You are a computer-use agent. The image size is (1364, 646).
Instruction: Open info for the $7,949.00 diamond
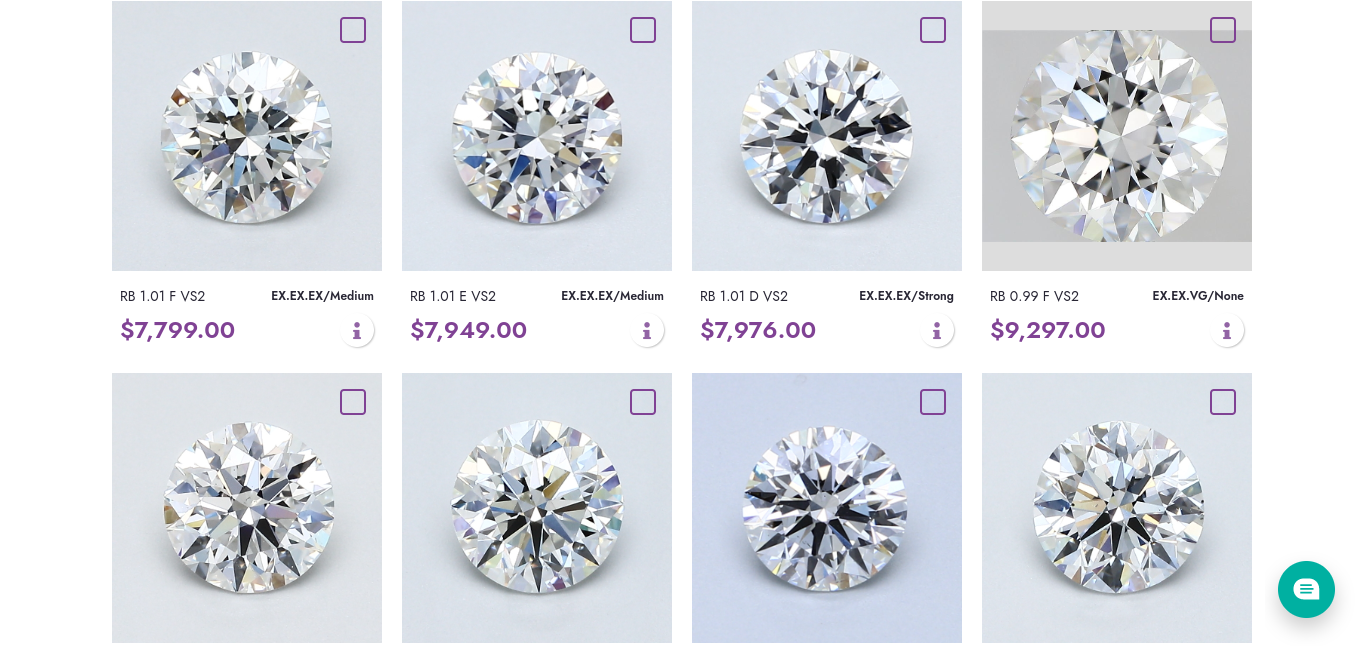point(647,330)
